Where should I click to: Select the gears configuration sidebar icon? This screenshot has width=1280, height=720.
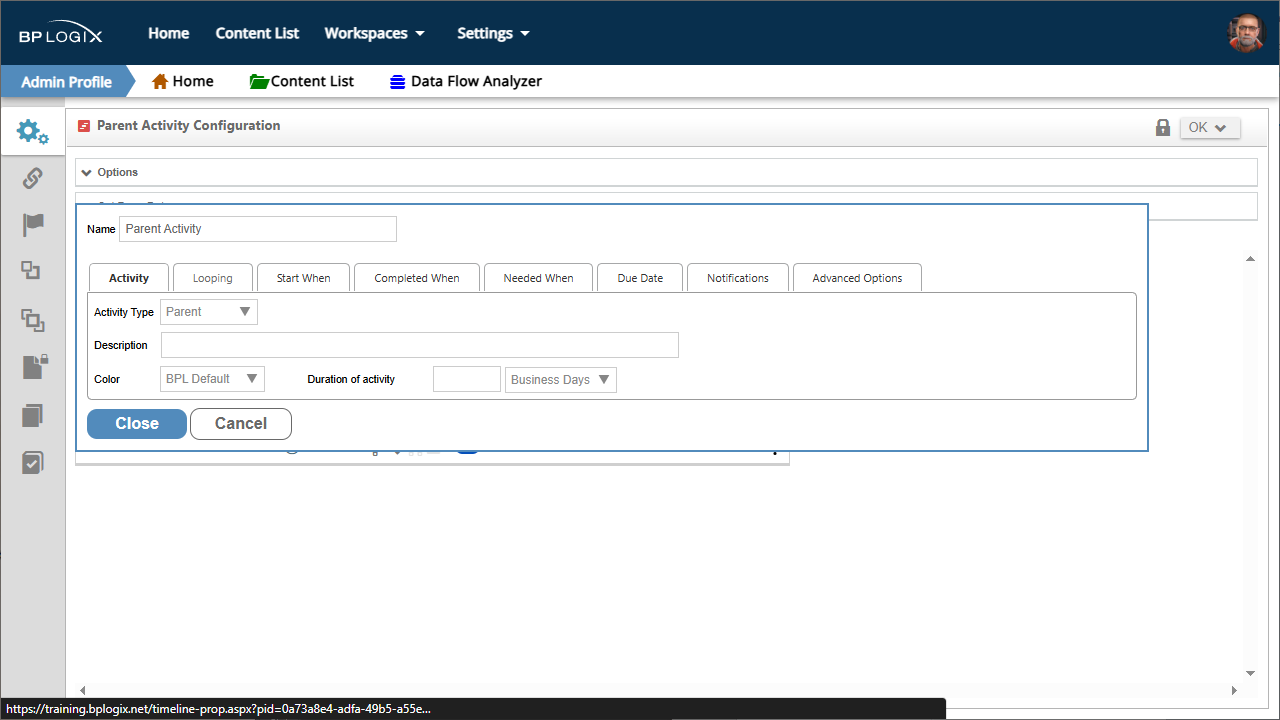pos(33,131)
